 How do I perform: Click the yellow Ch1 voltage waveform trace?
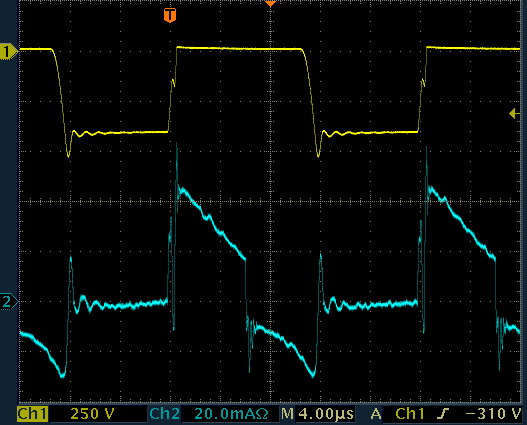pos(240,49)
